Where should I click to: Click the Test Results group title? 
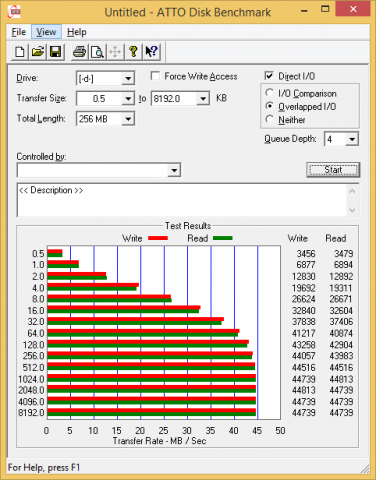pyautogui.click(x=188, y=226)
